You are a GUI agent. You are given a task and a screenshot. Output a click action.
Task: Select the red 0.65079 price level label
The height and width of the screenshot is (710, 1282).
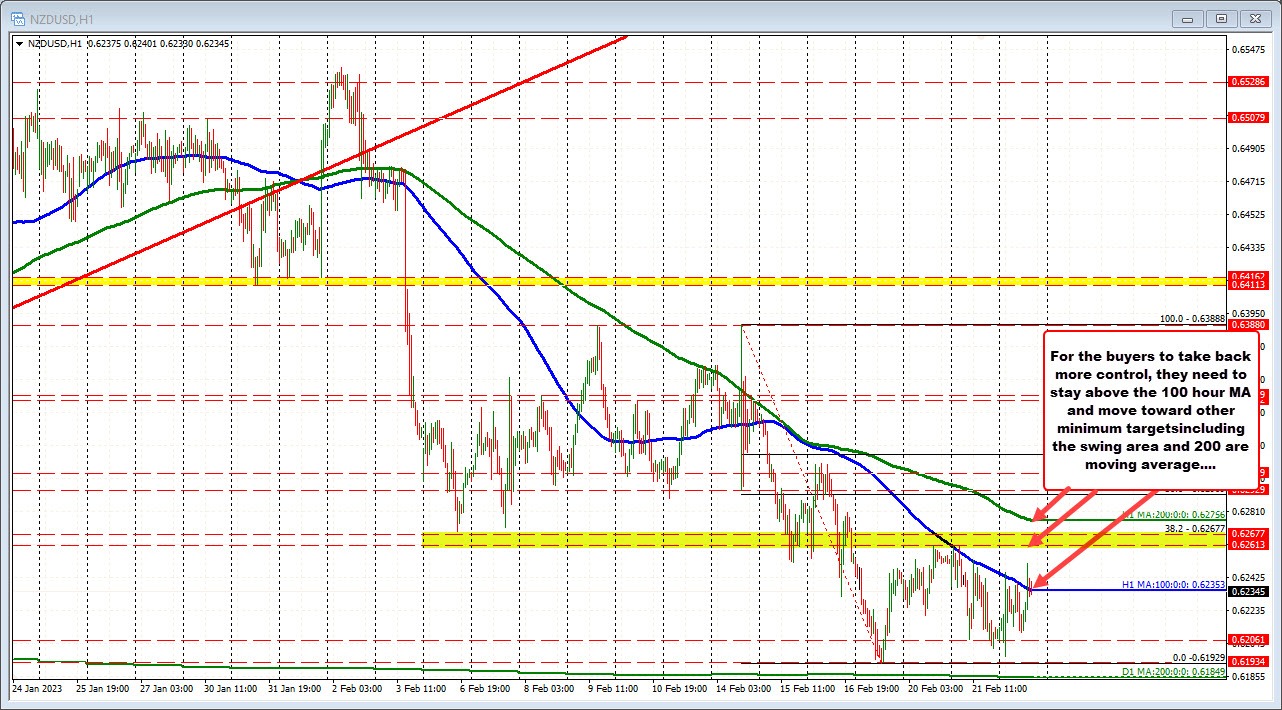click(x=1247, y=117)
